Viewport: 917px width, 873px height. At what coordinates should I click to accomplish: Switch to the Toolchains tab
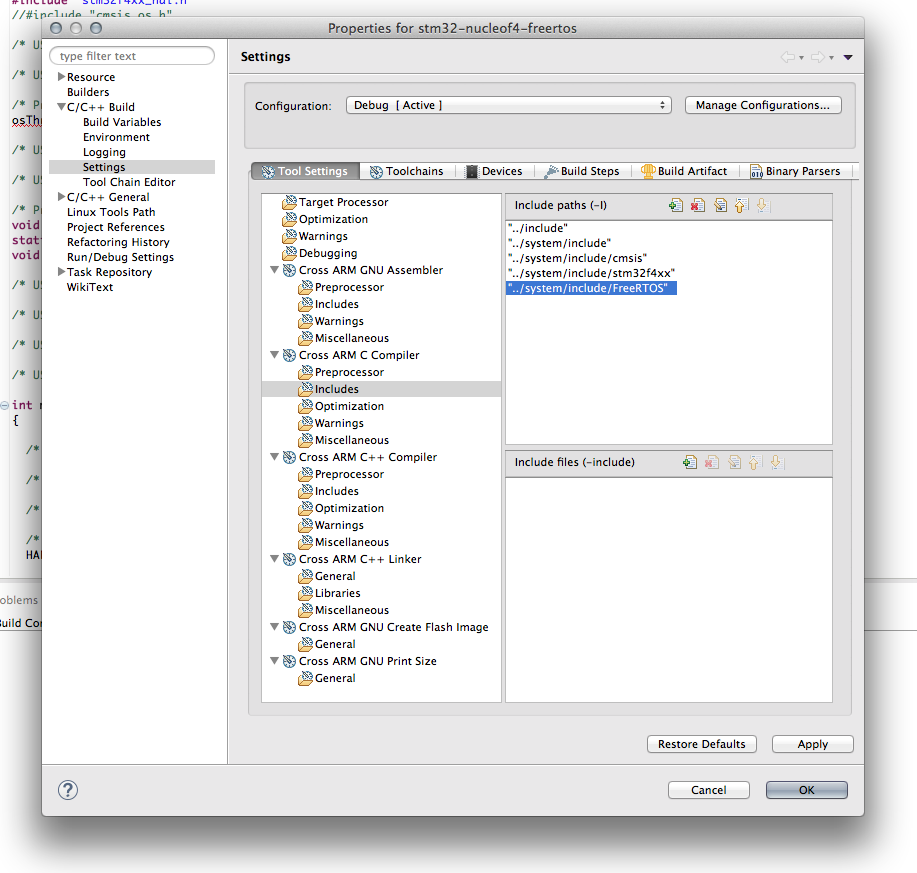pos(406,171)
